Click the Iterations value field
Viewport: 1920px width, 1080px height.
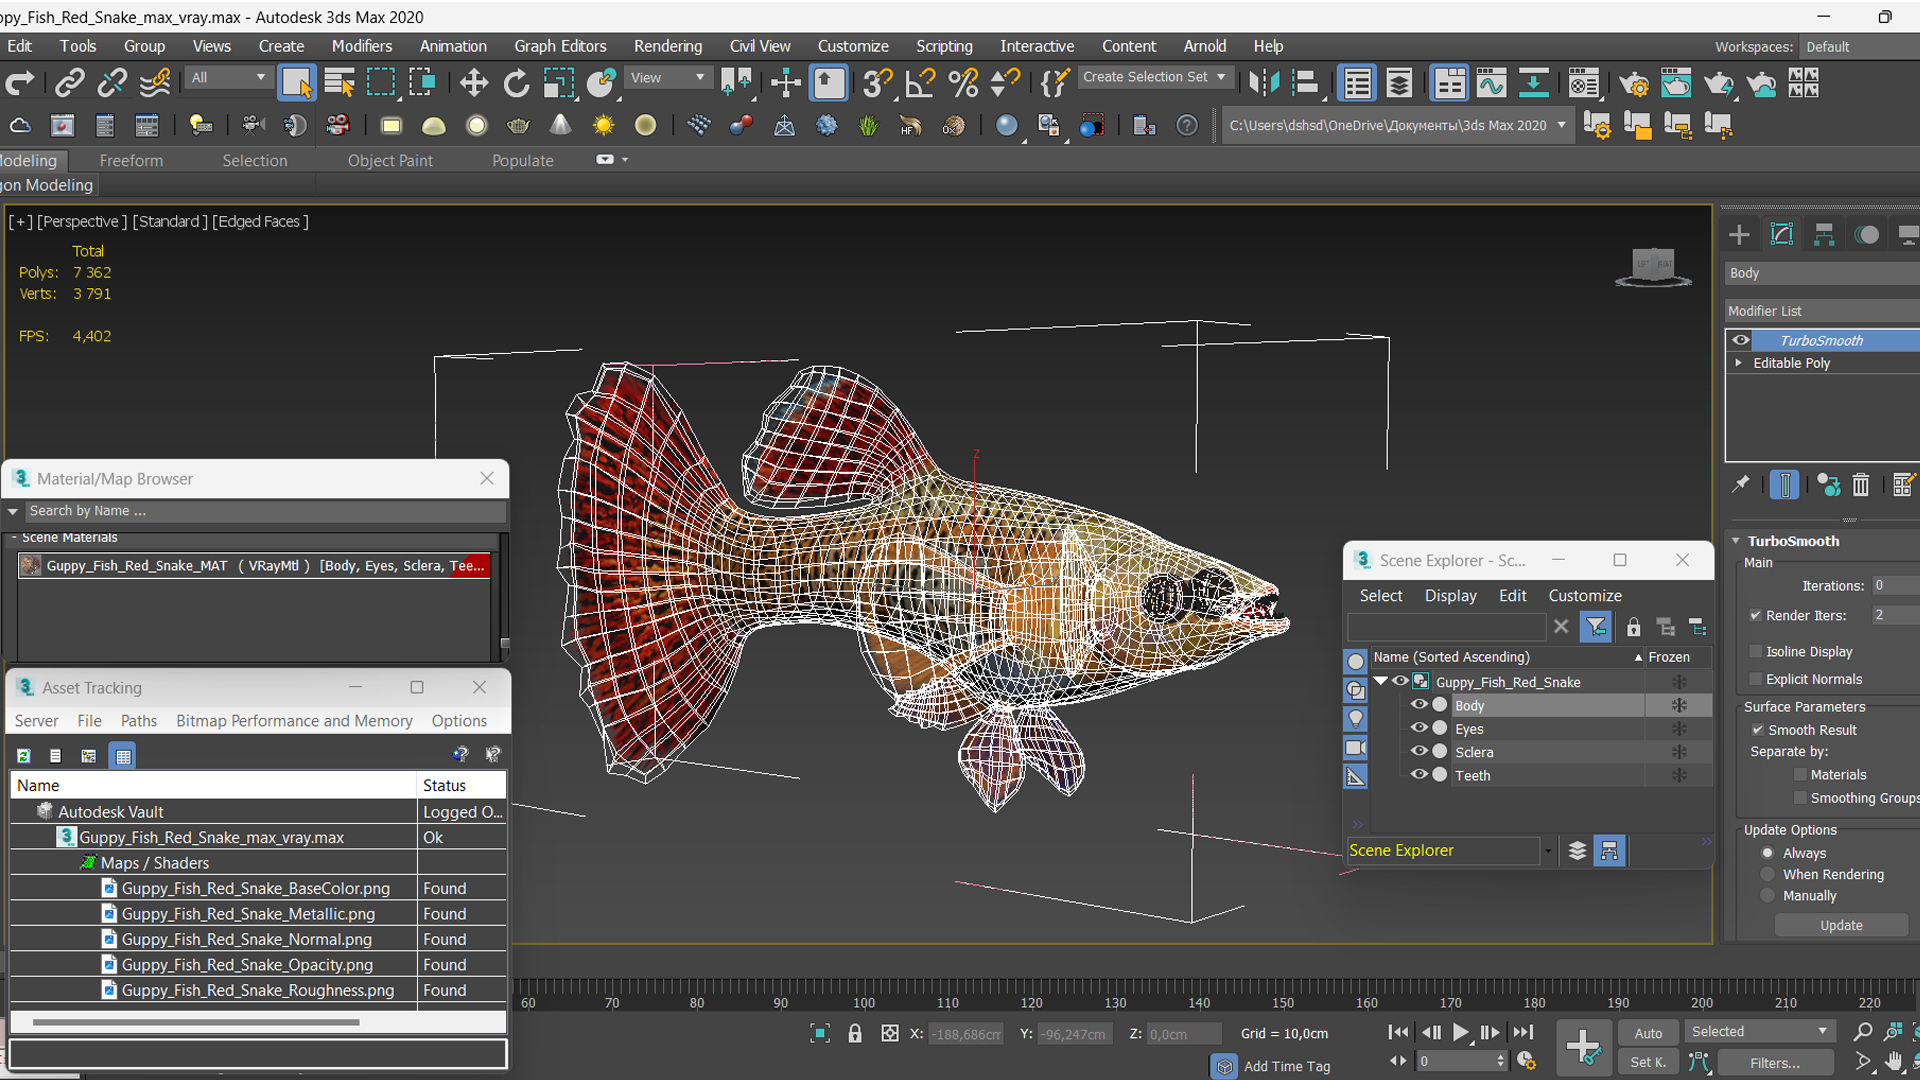pos(1894,585)
